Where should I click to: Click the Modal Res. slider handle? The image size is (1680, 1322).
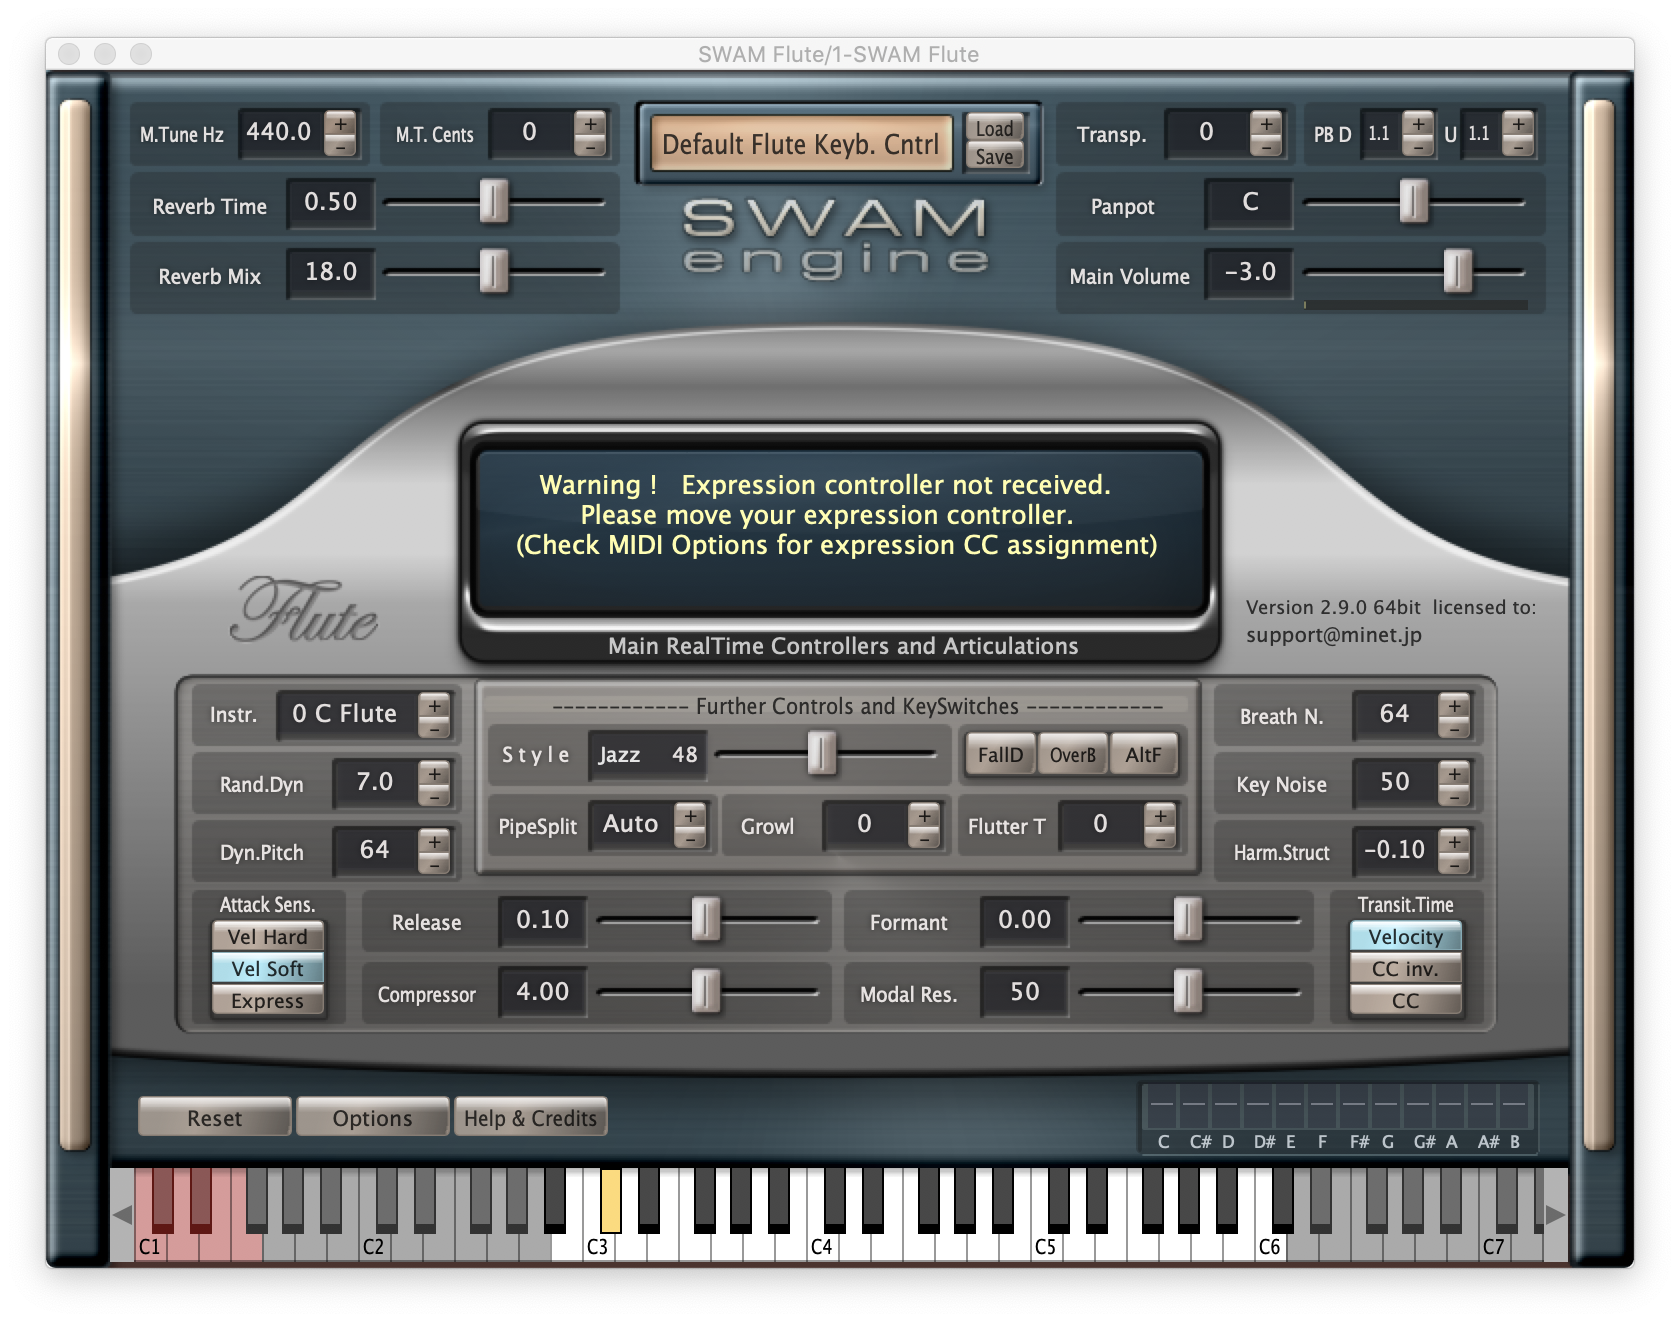(1187, 991)
